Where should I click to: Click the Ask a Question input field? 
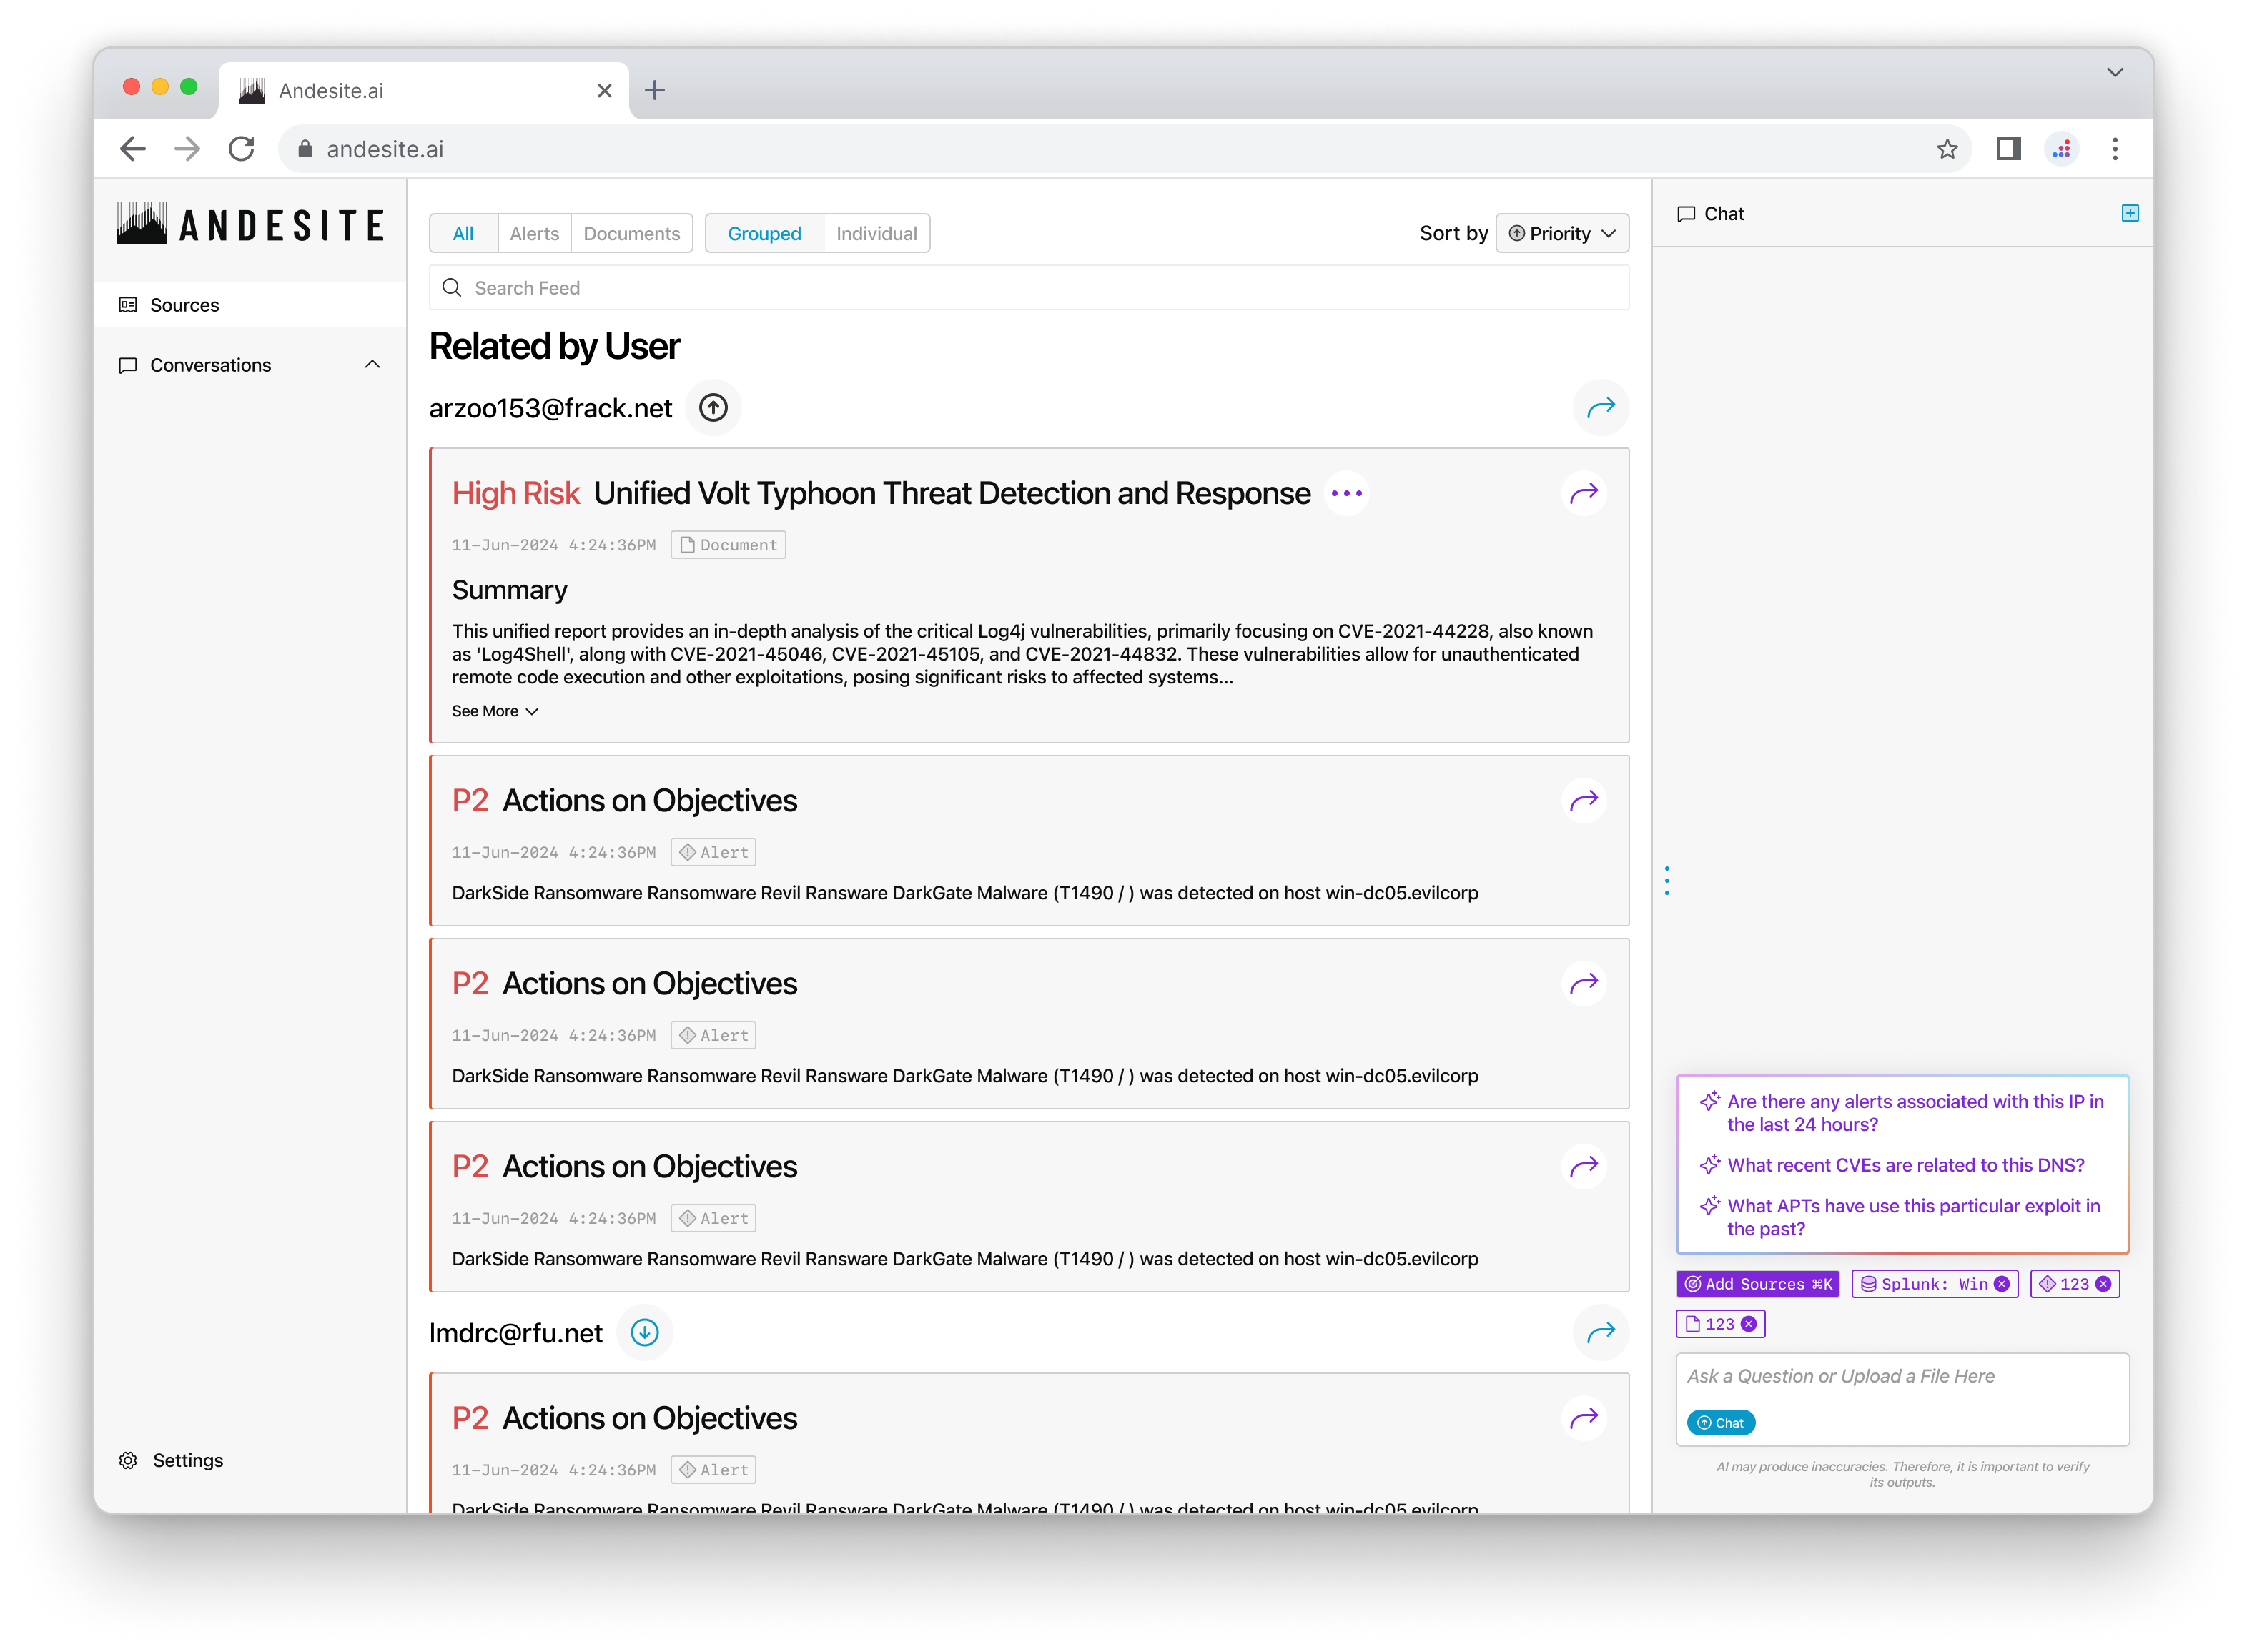click(x=1902, y=1375)
